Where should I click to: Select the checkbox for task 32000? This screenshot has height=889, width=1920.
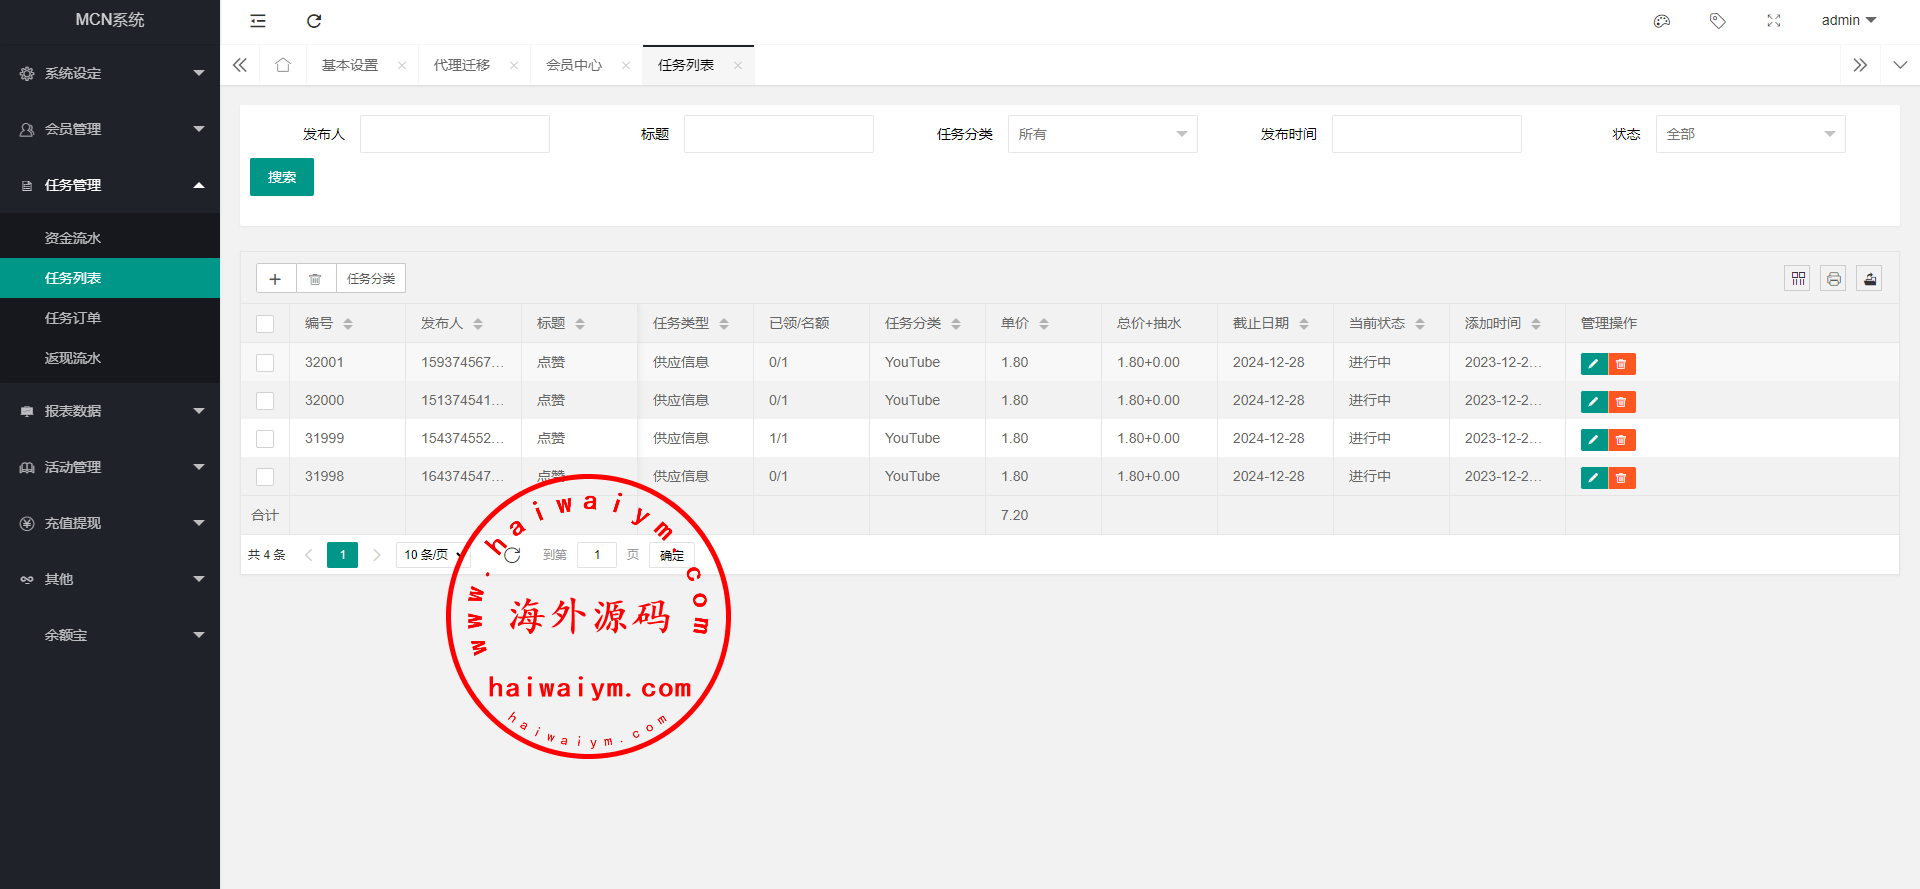tap(265, 401)
